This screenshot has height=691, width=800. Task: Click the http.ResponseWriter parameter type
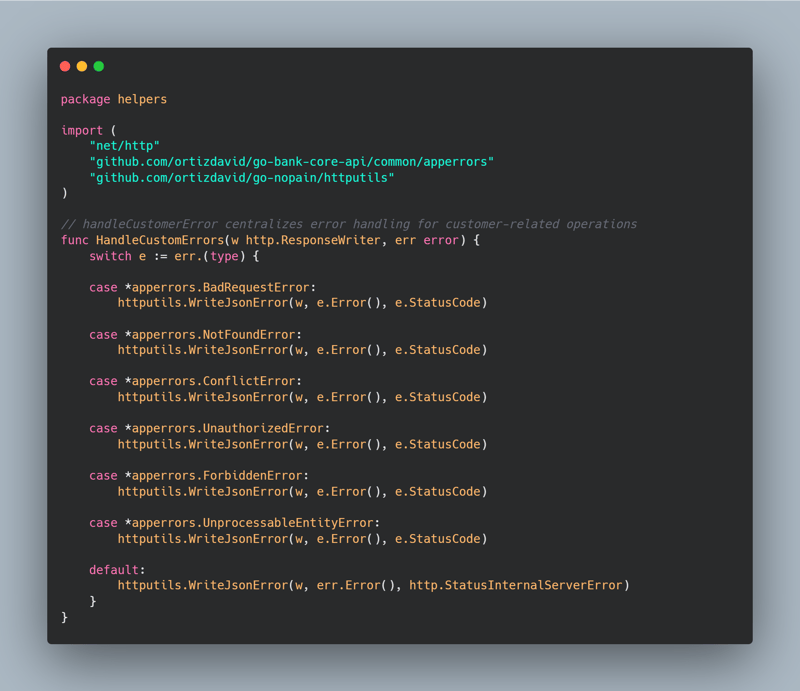click(x=313, y=240)
